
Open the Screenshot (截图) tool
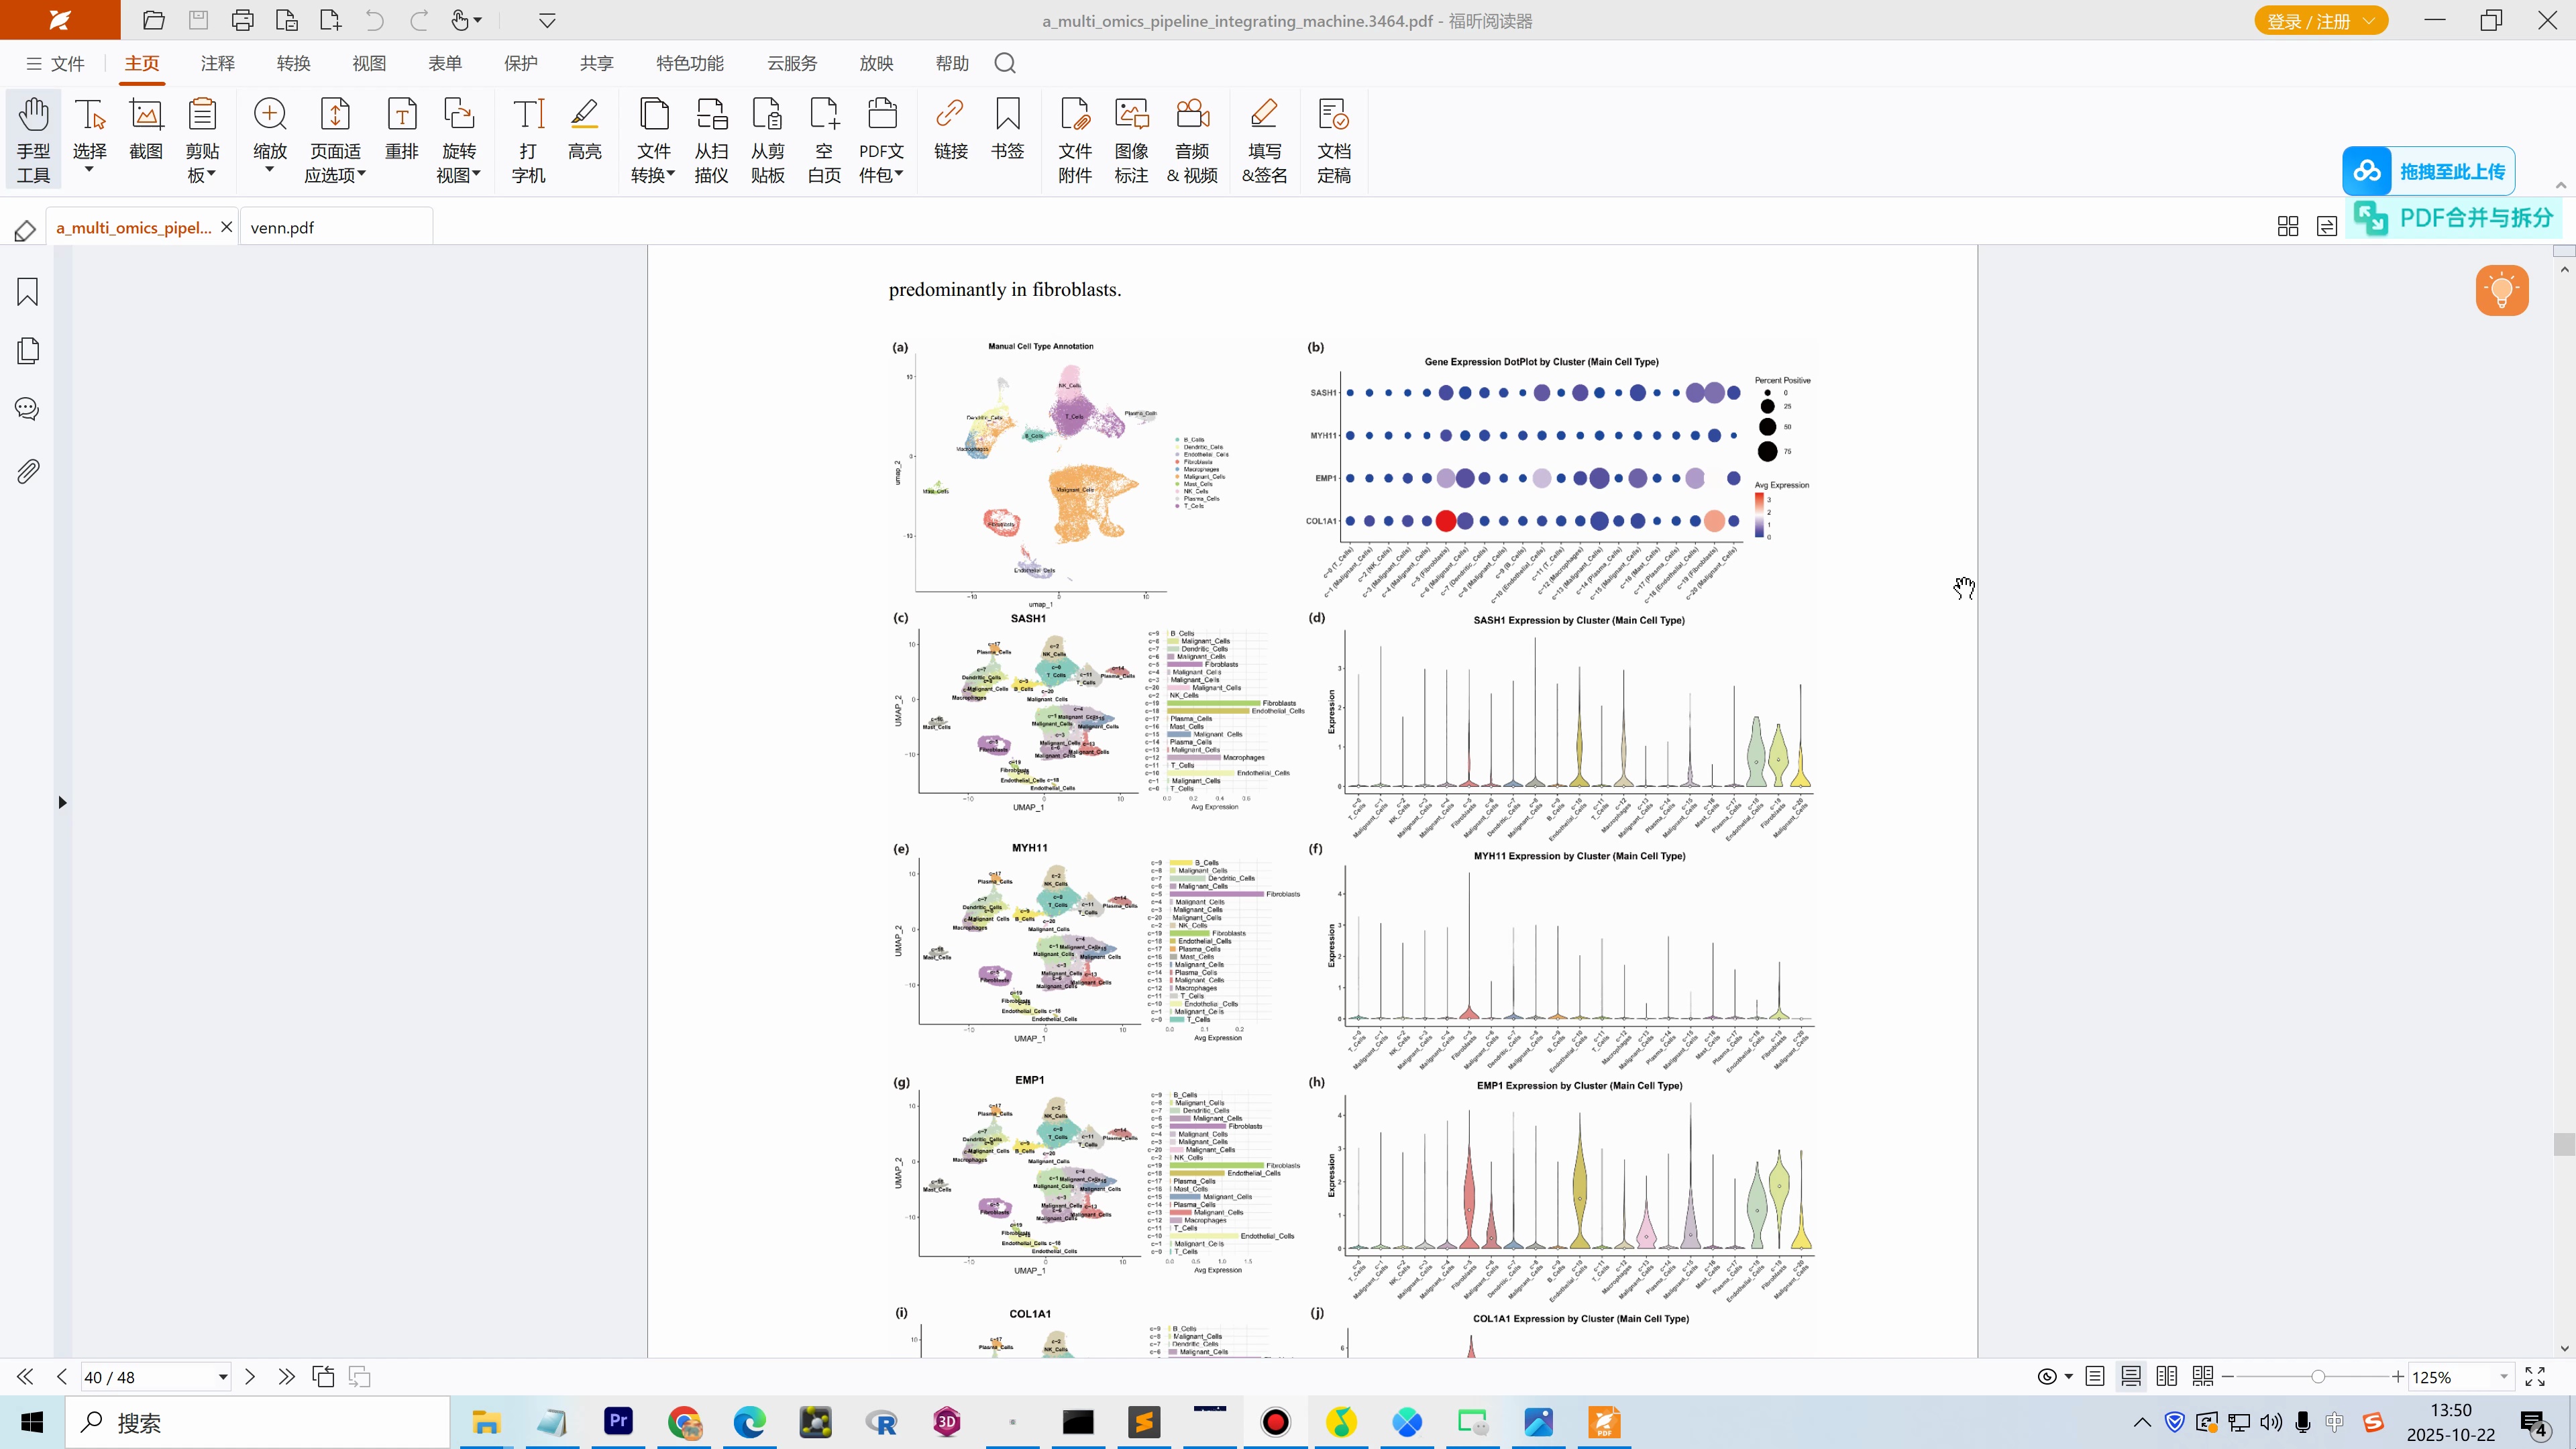tap(146, 128)
